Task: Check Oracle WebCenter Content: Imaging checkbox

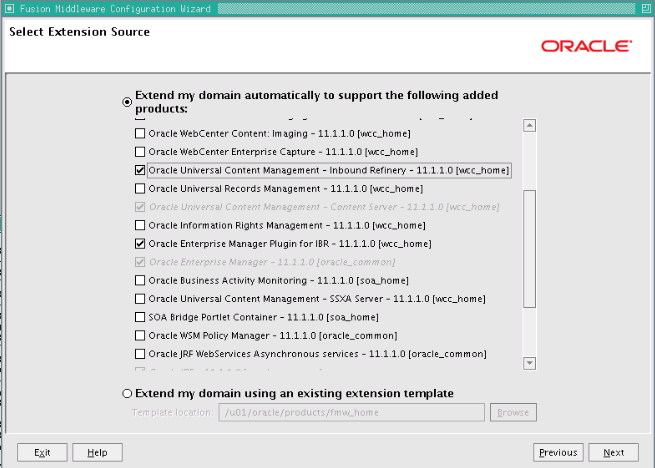Action: pos(140,133)
